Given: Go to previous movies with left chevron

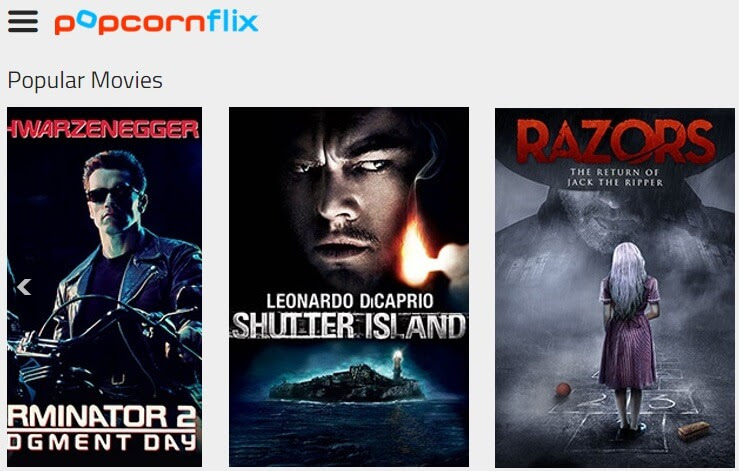Looking at the screenshot, I should pos(24,287).
